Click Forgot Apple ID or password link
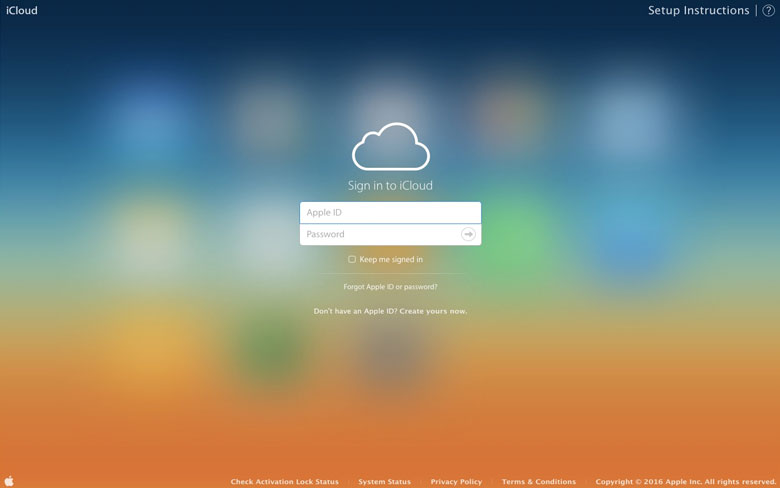The image size is (780, 488). pyautogui.click(x=390, y=287)
